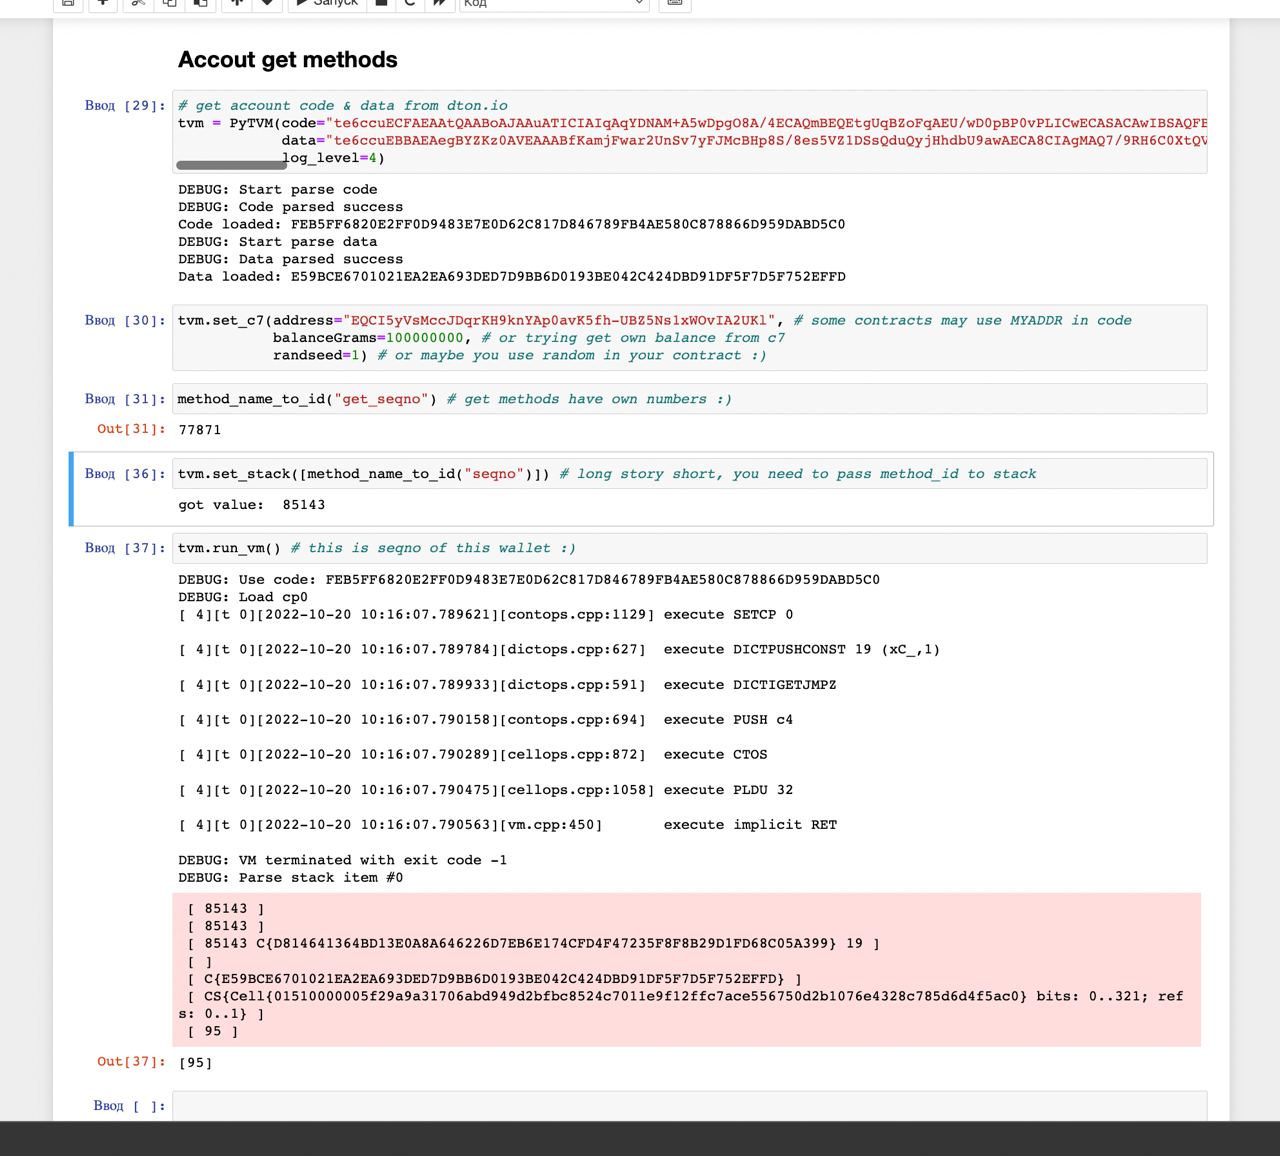Screen dimensions: 1280x1156
Task: Click the 'Out[37]:' output prompt
Action: click(x=131, y=1062)
